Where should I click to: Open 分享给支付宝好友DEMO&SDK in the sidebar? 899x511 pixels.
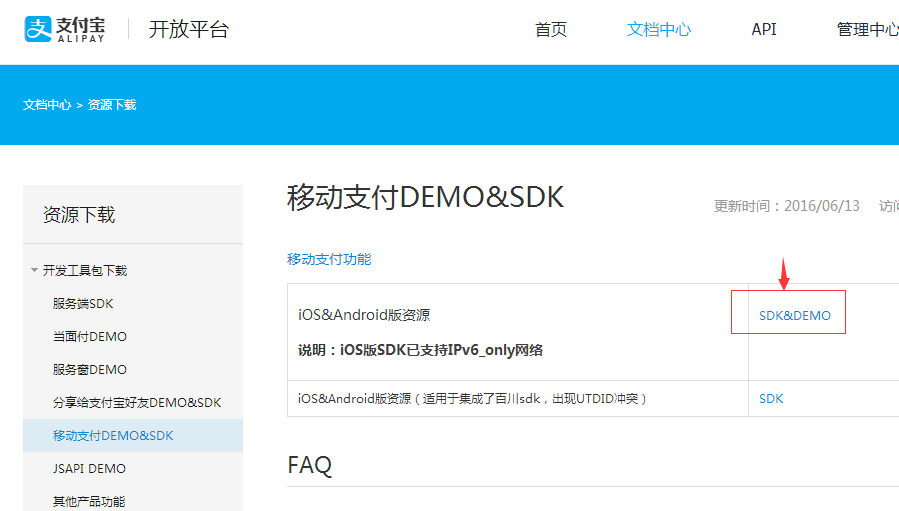tap(137, 403)
